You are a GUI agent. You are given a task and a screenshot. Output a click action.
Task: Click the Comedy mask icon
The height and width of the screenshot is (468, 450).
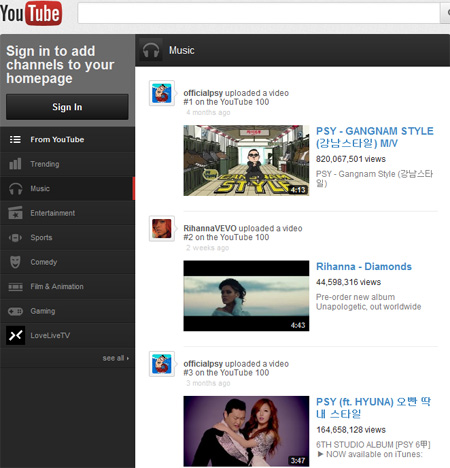click(x=15, y=262)
